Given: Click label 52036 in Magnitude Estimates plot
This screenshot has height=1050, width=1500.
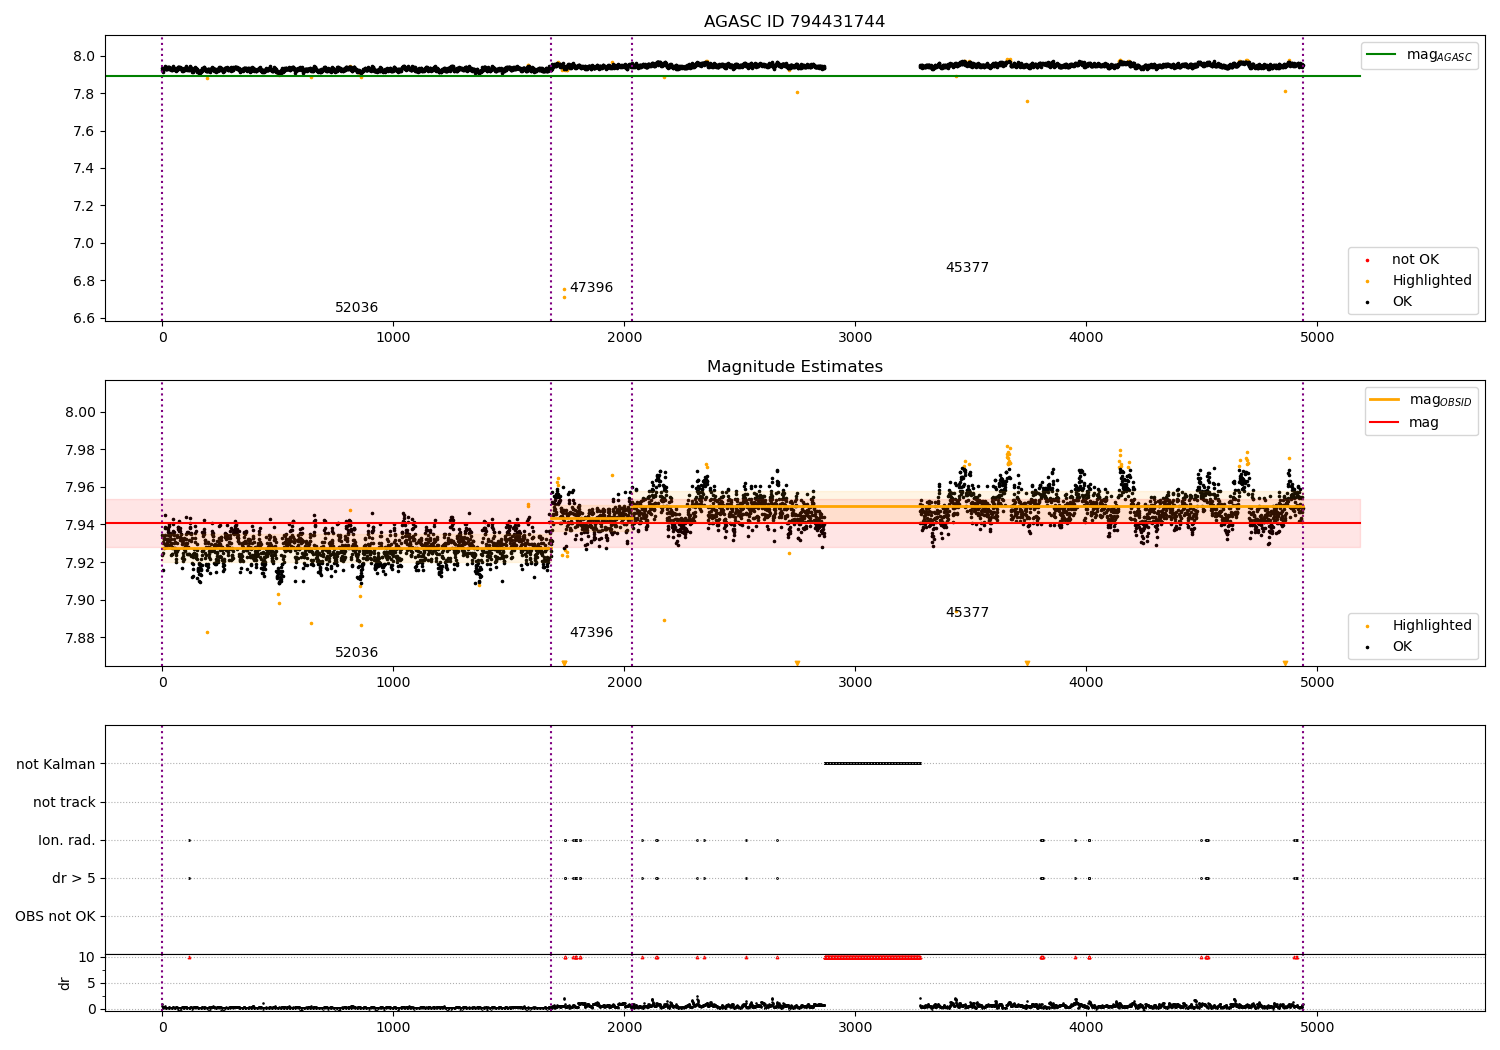Looking at the screenshot, I should pyautogui.click(x=356, y=653).
